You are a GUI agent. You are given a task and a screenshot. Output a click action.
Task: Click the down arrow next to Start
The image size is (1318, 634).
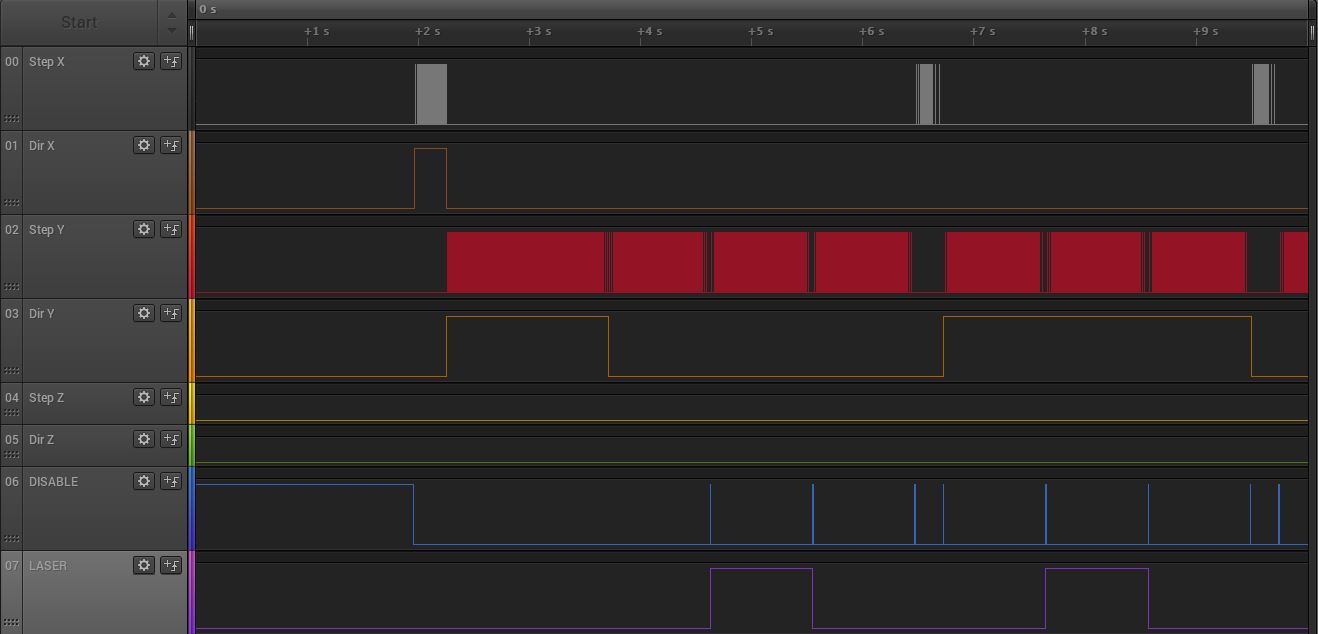(x=172, y=30)
